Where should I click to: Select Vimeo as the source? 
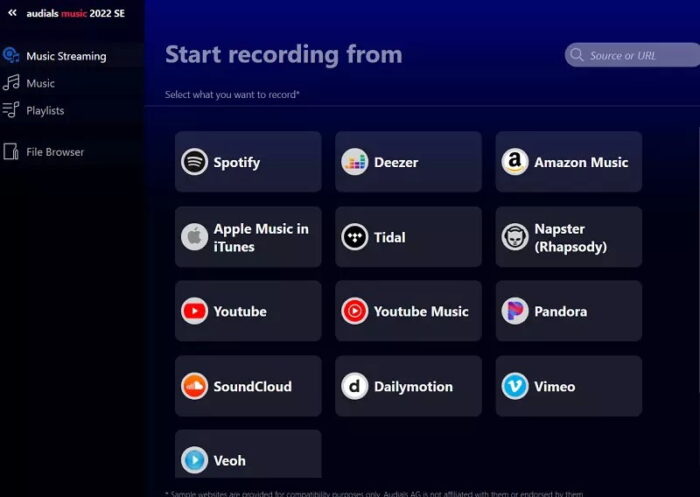pyautogui.click(x=569, y=386)
